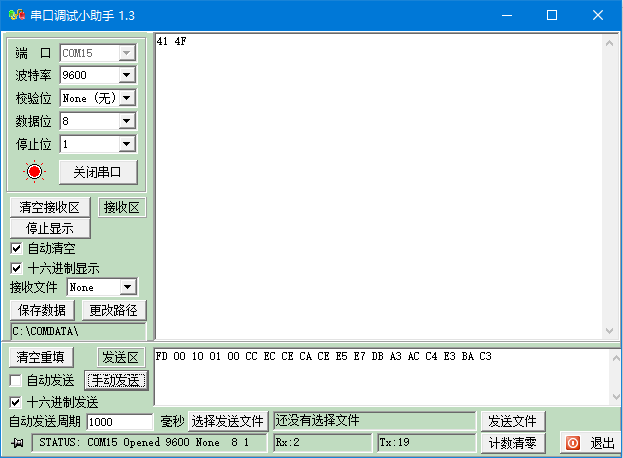The width and height of the screenshot is (623, 458).
Task: Open the 波特率 baud rate dropdown
Action: [x=127, y=75]
